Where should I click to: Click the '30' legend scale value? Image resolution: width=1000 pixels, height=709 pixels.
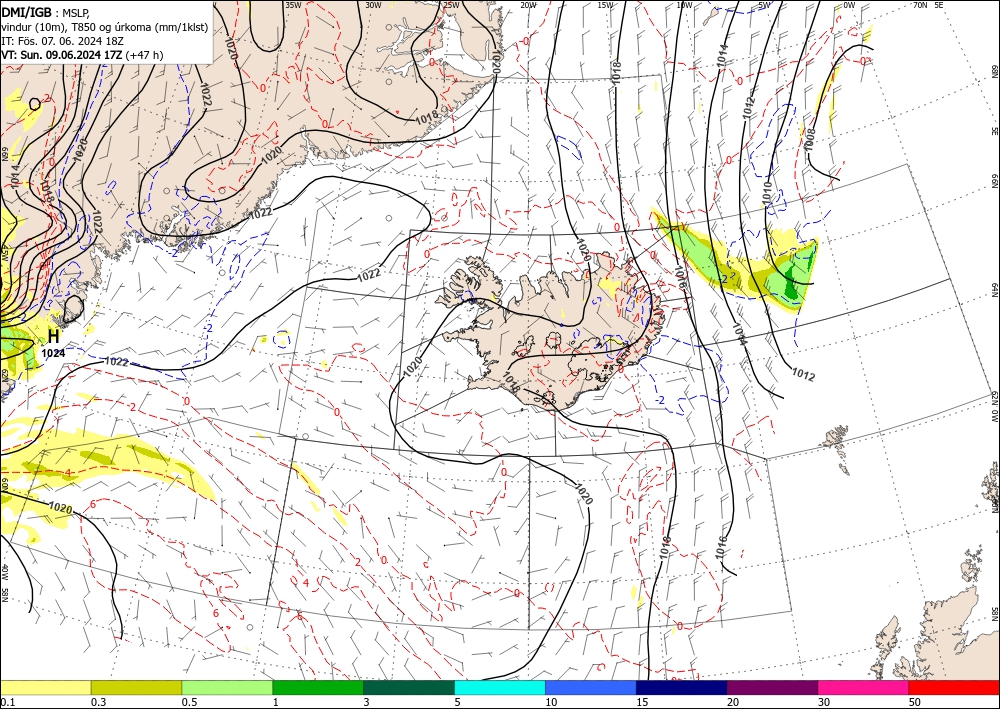823,702
